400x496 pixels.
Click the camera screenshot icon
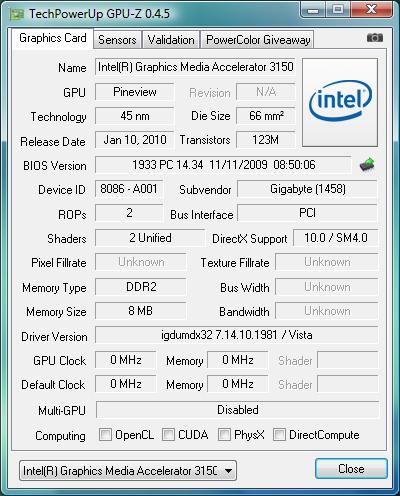tap(375, 38)
